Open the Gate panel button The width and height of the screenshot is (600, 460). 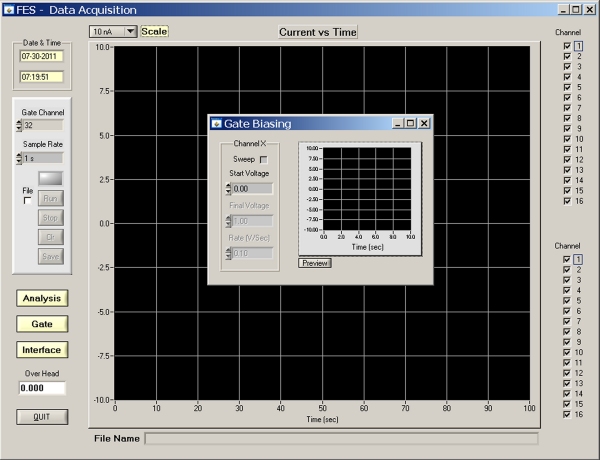43,324
